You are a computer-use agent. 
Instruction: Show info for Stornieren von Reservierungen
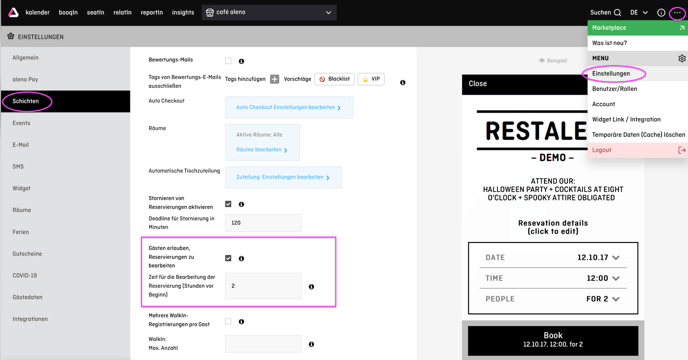tap(241, 205)
